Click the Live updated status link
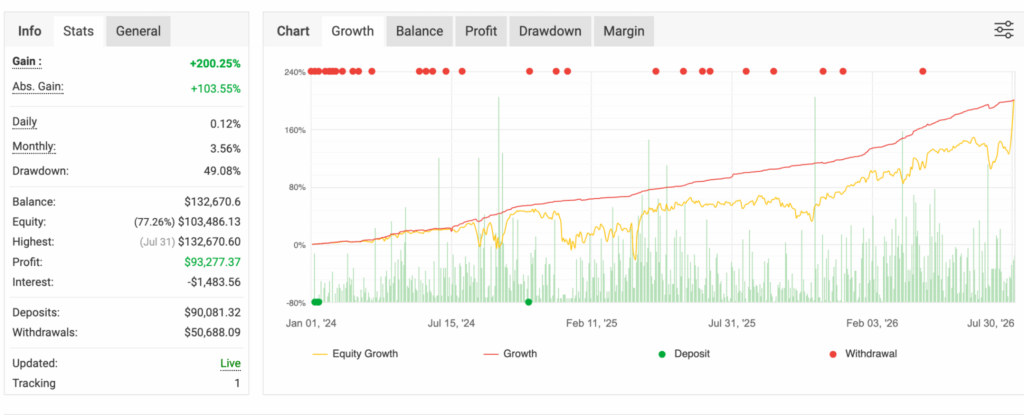 tap(230, 363)
